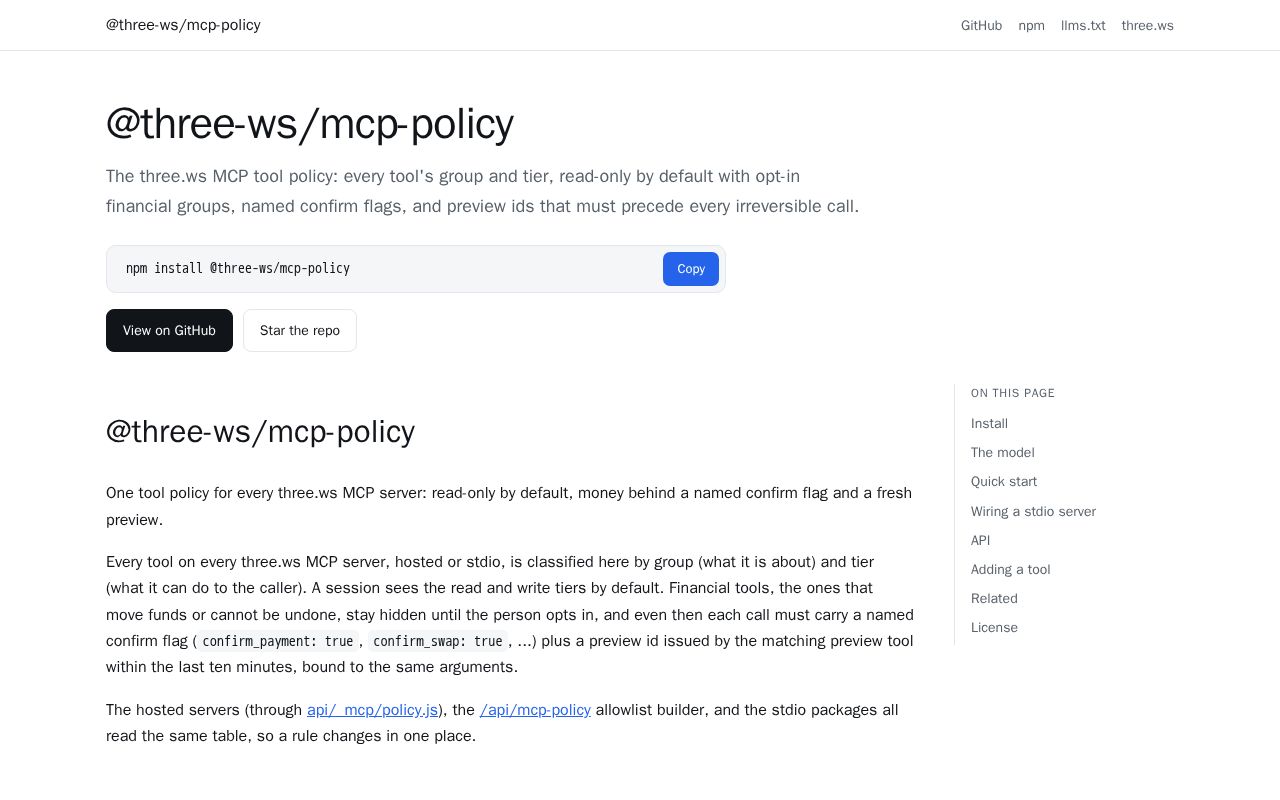Open the npm link in header
The height and width of the screenshot is (800, 1280).
[1031, 25]
